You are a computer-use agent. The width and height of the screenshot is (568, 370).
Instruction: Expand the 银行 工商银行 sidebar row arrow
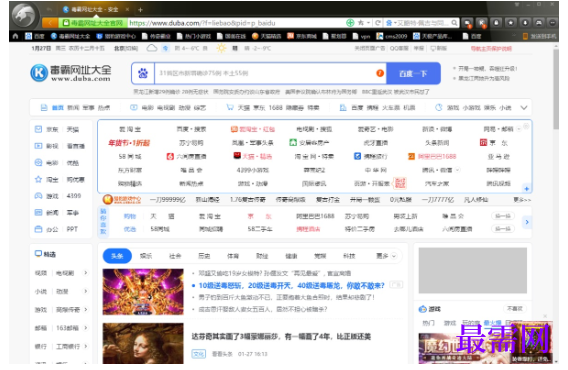coord(86,346)
